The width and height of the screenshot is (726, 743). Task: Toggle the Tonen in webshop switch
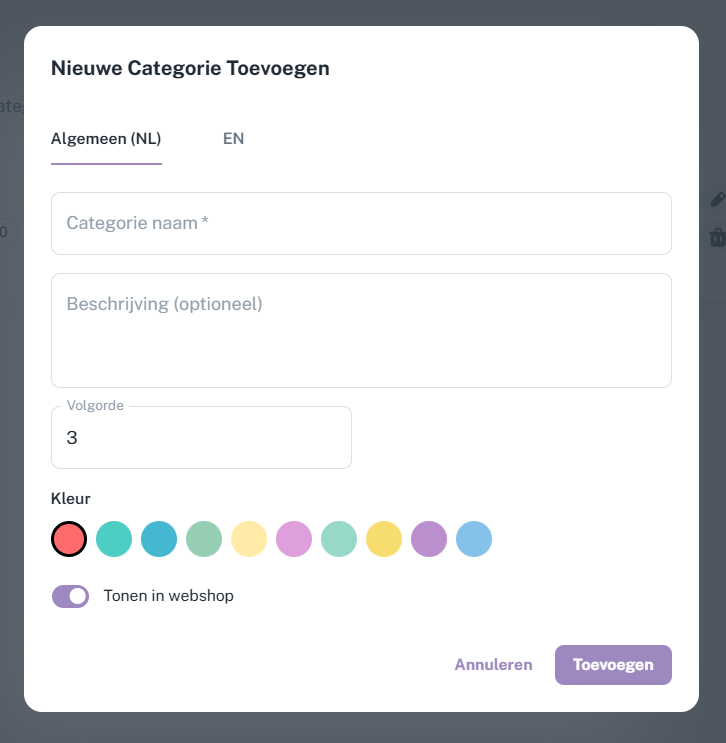(71, 596)
